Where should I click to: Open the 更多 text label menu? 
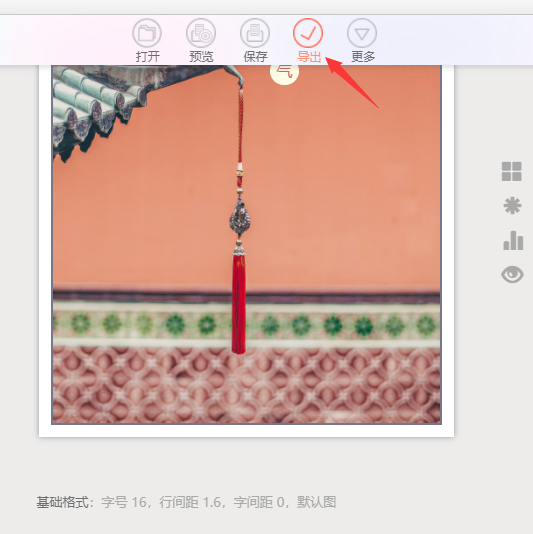363,57
